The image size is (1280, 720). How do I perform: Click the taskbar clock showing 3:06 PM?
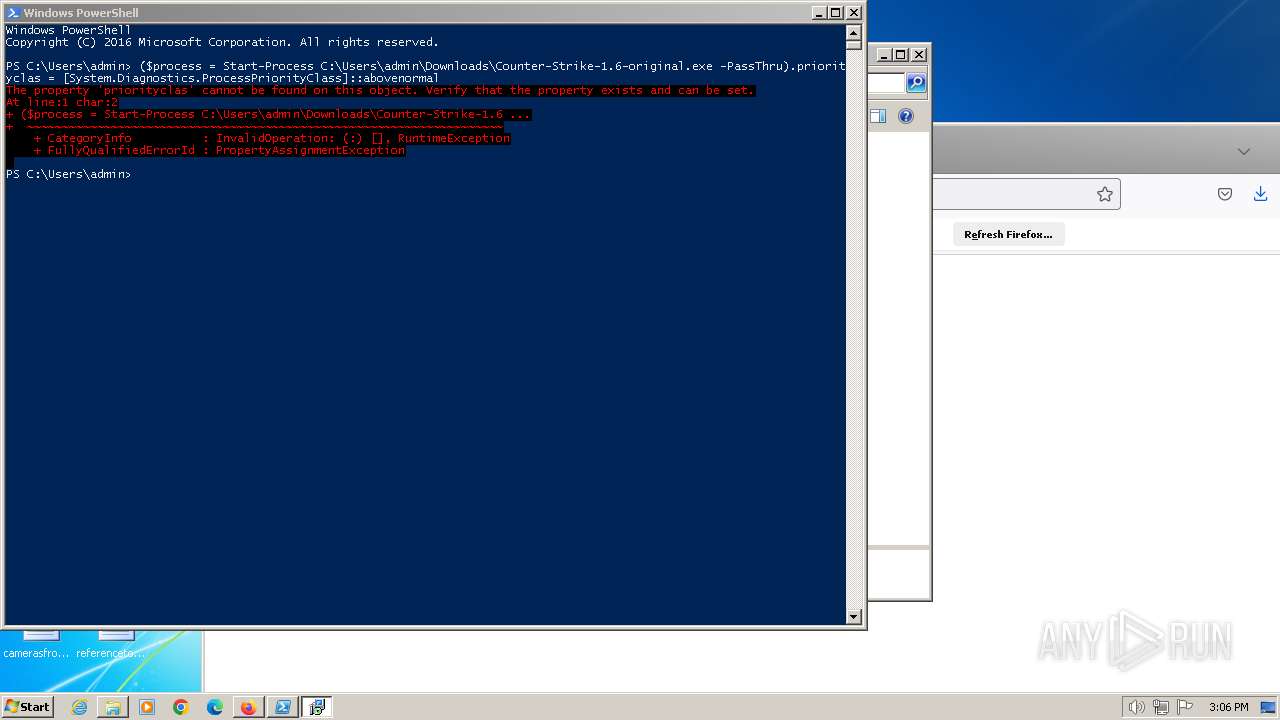1228,707
